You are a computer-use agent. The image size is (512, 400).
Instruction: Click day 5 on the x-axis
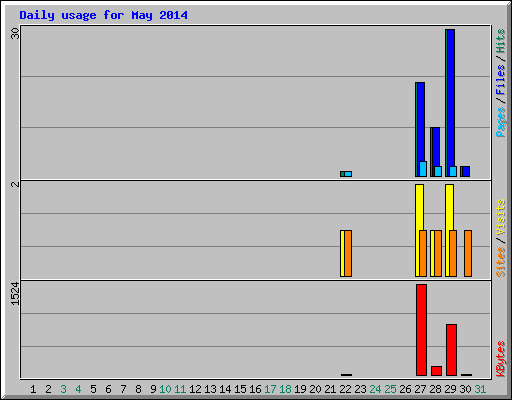tap(93, 389)
